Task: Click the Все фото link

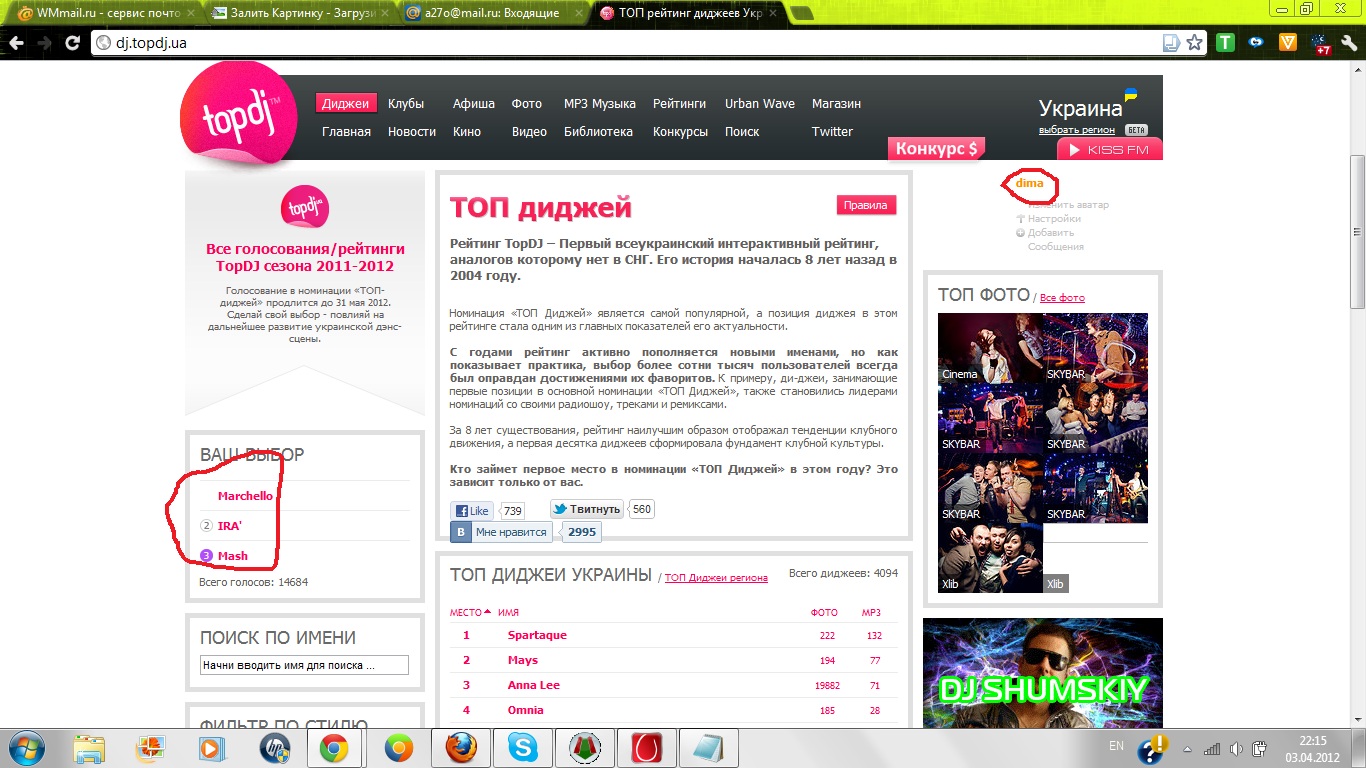Action: pos(1062,298)
